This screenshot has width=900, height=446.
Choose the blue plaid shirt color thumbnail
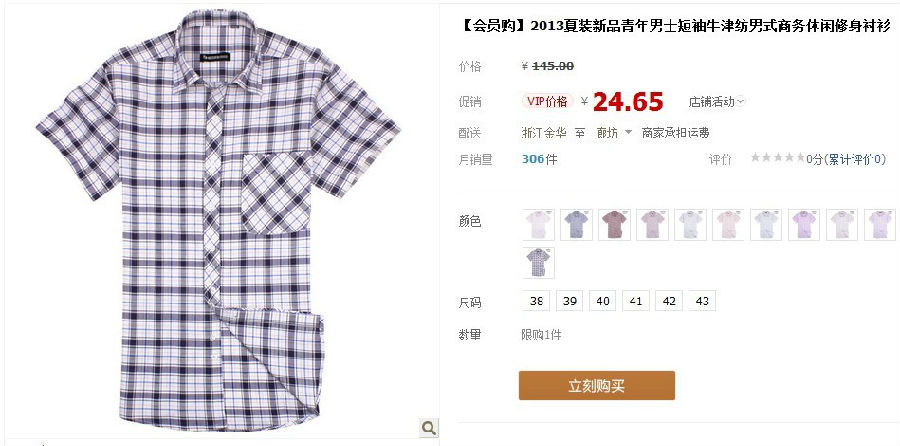[576, 224]
